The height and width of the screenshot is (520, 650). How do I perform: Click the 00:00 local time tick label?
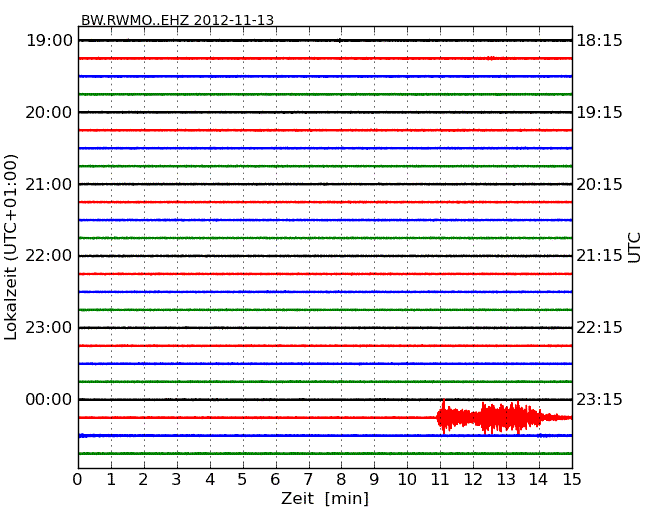(x=49, y=399)
